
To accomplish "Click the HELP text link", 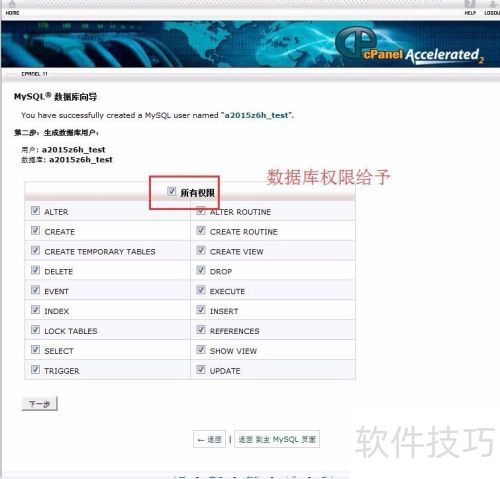I will point(470,13).
